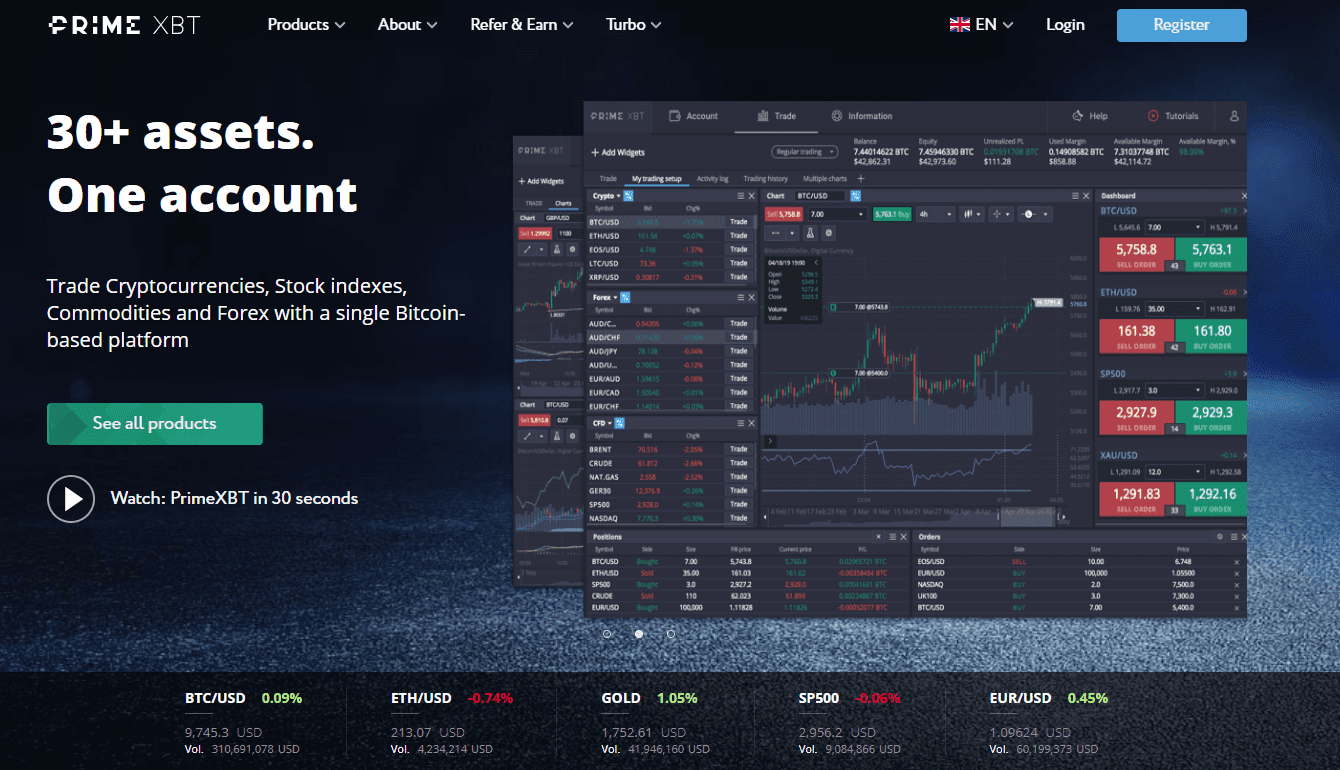Click the link icon beside CFD widget title

click(x=619, y=423)
